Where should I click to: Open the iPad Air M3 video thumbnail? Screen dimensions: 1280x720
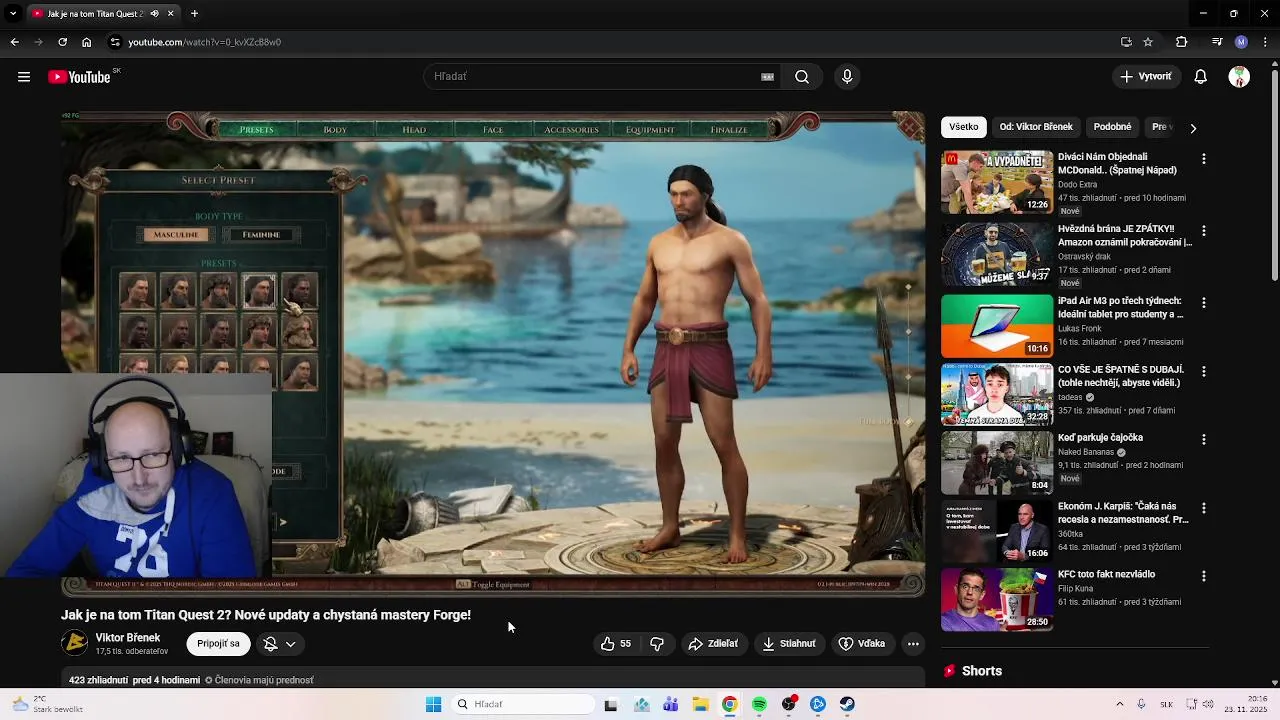997,326
